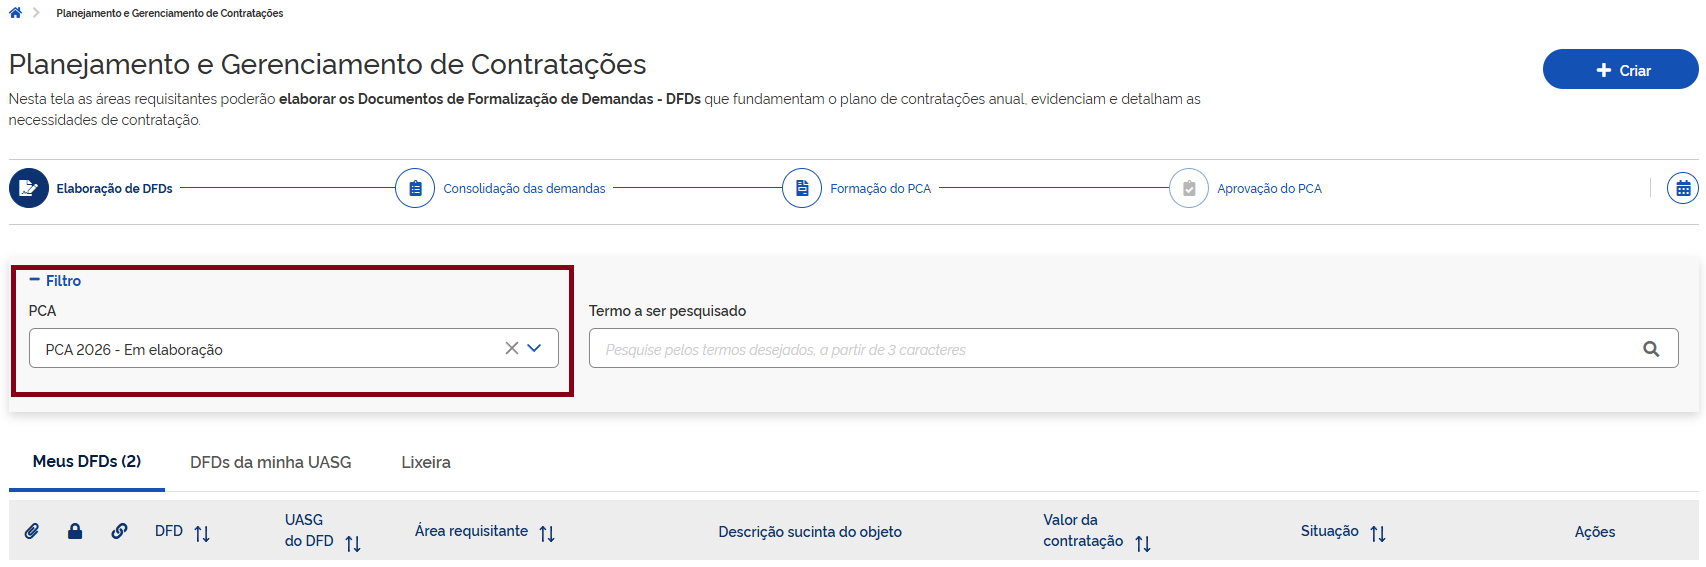Click the Aprovação do PCA step icon
Screen dimensions: 1706x567
click(x=1189, y=188)
